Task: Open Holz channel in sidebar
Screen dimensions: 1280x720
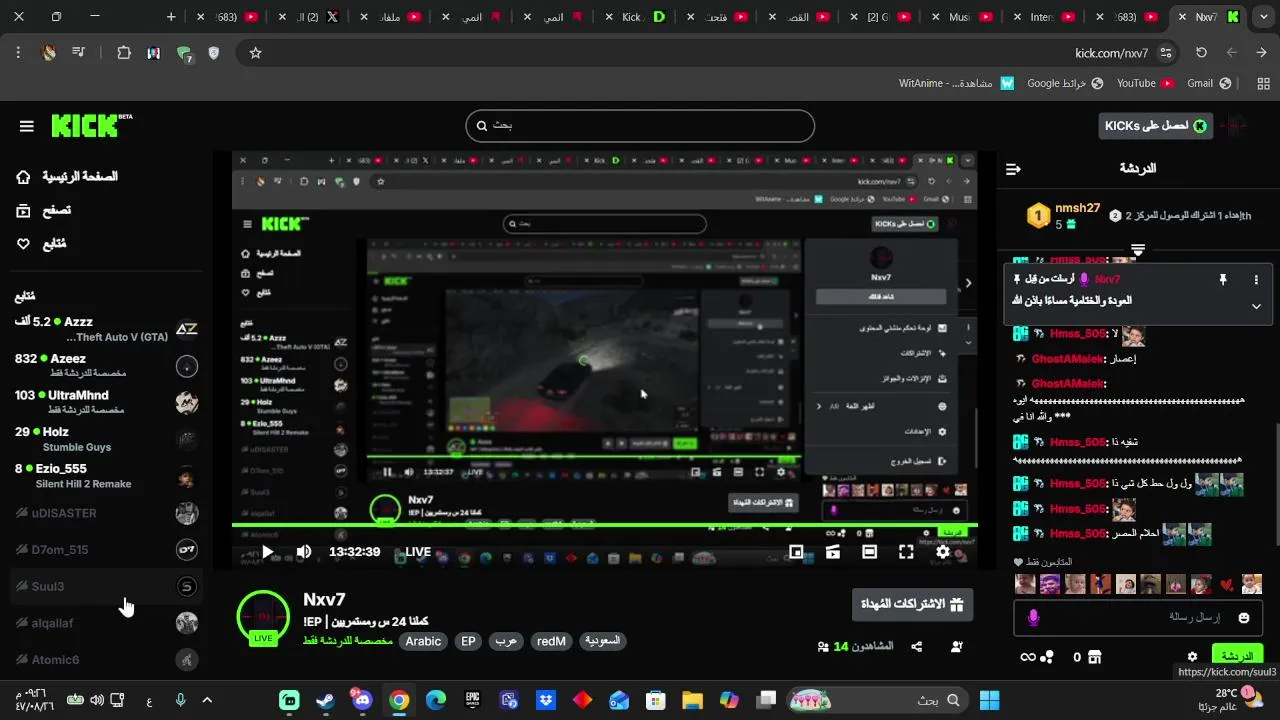Action: (105, 439)
